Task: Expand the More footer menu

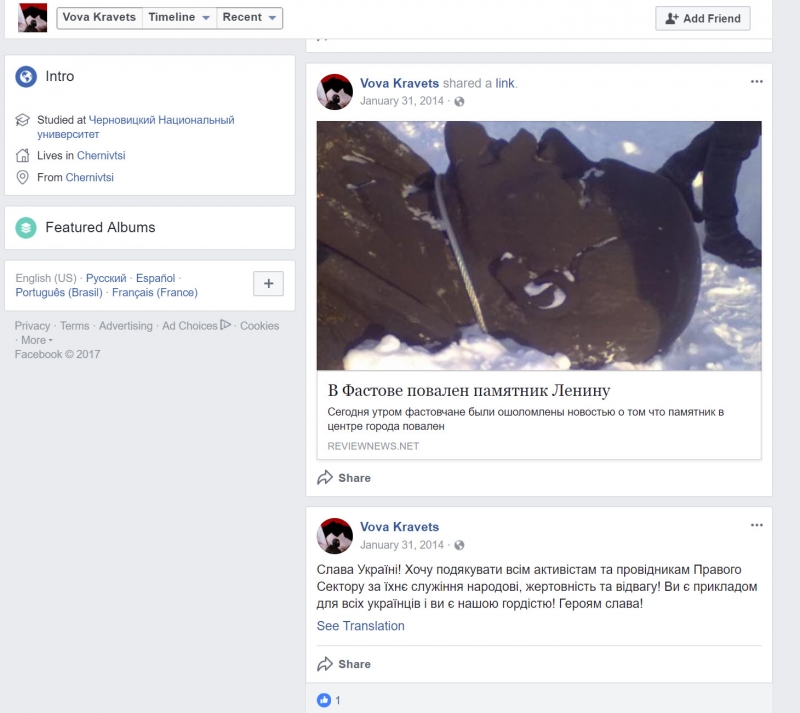Action: (36, 340)
